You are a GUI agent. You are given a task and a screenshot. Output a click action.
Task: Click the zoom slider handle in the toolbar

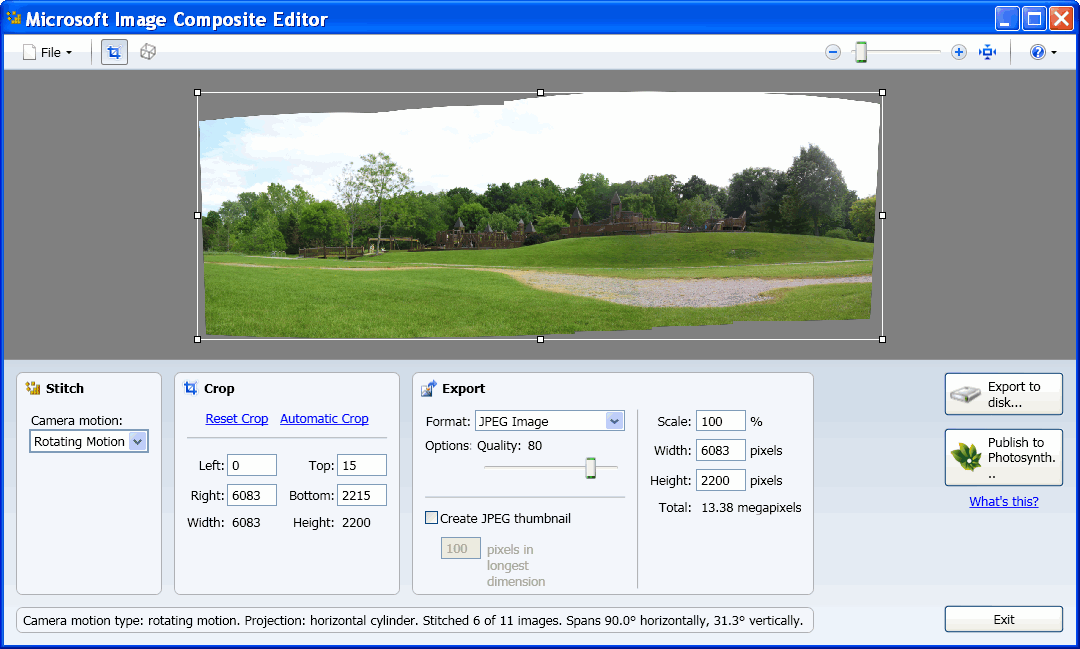[x=861, y=52]
